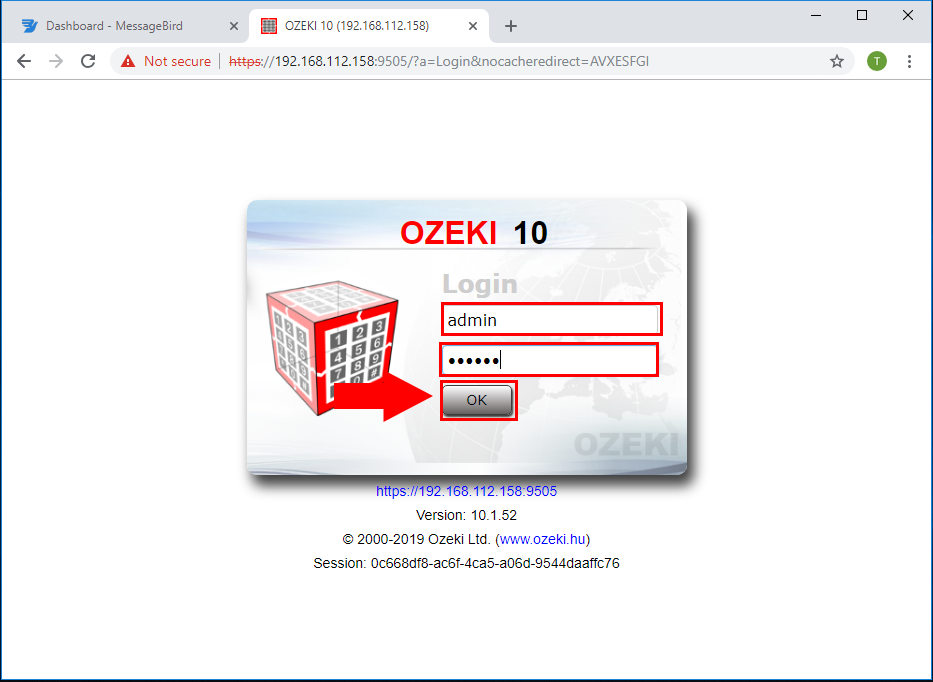Open a new tab with plus

(511, 26)
